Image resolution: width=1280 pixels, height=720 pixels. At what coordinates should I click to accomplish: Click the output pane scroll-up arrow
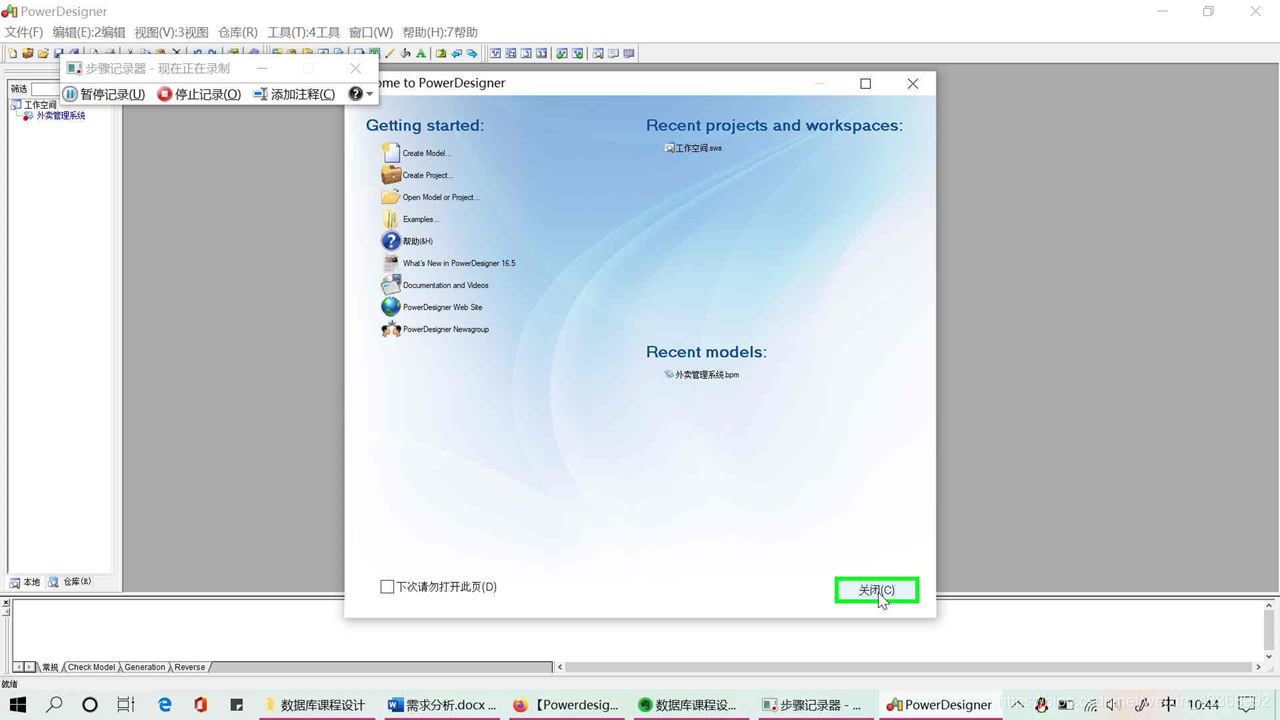pos(1269,606)
